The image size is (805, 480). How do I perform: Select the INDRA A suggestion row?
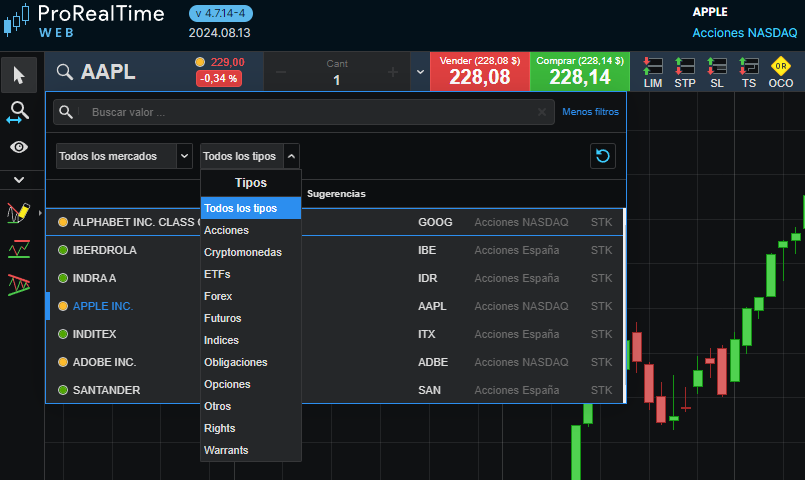[335, 278]
